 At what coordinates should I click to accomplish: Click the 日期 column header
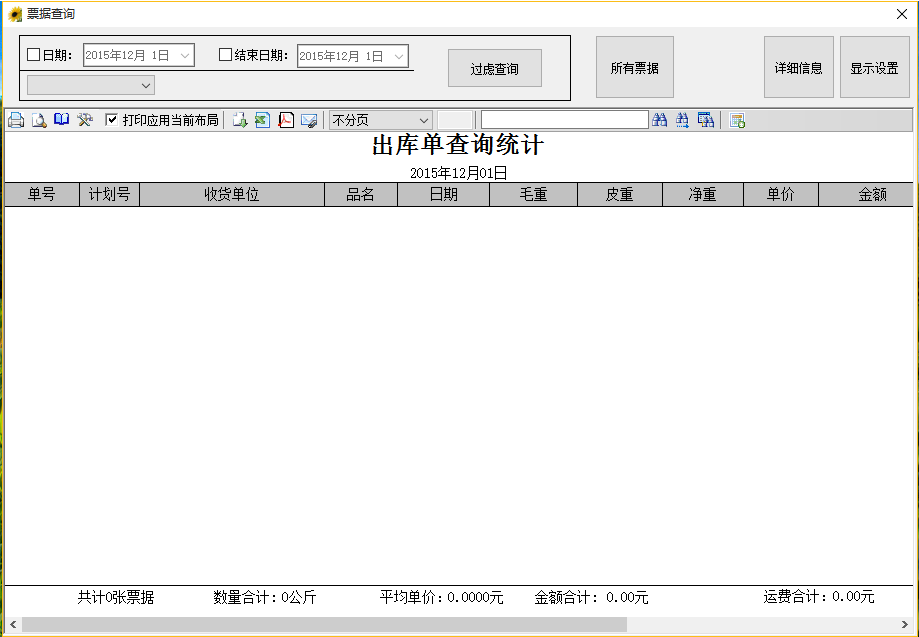[443, 195]
